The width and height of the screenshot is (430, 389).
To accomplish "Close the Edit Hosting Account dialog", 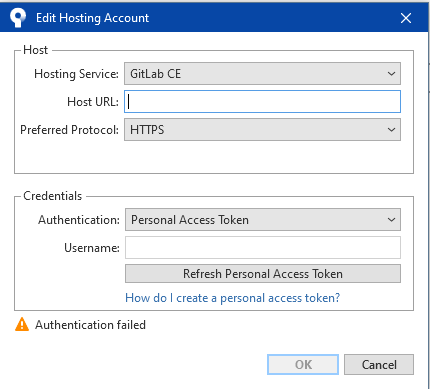I will coord(406,18).
